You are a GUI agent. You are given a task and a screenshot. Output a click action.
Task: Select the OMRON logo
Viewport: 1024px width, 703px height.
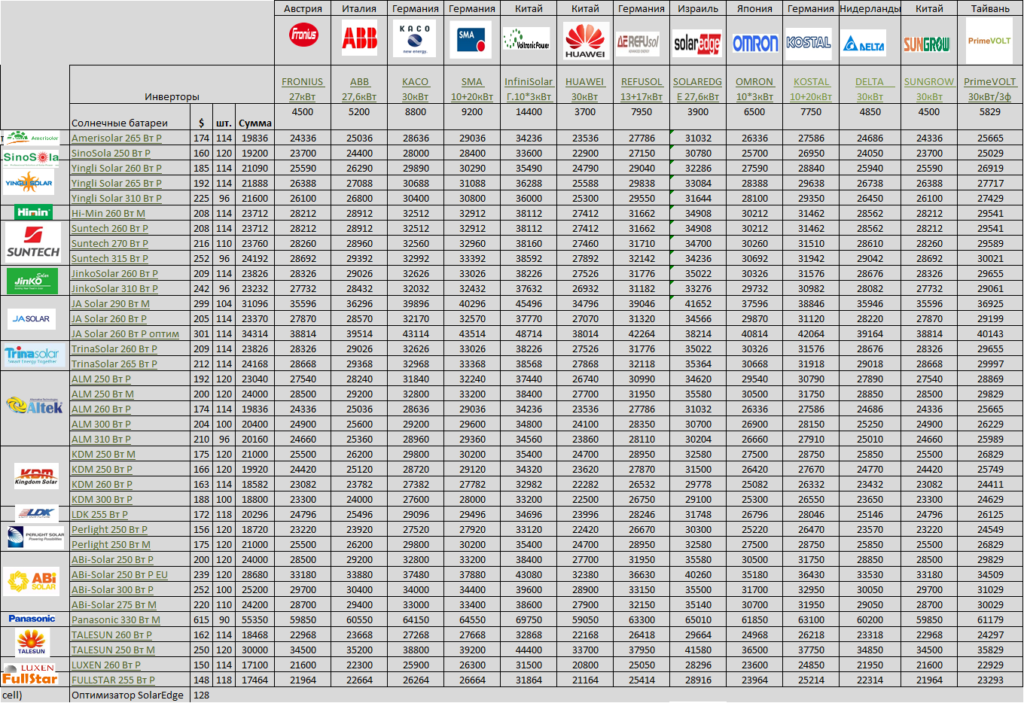(755, 43)
